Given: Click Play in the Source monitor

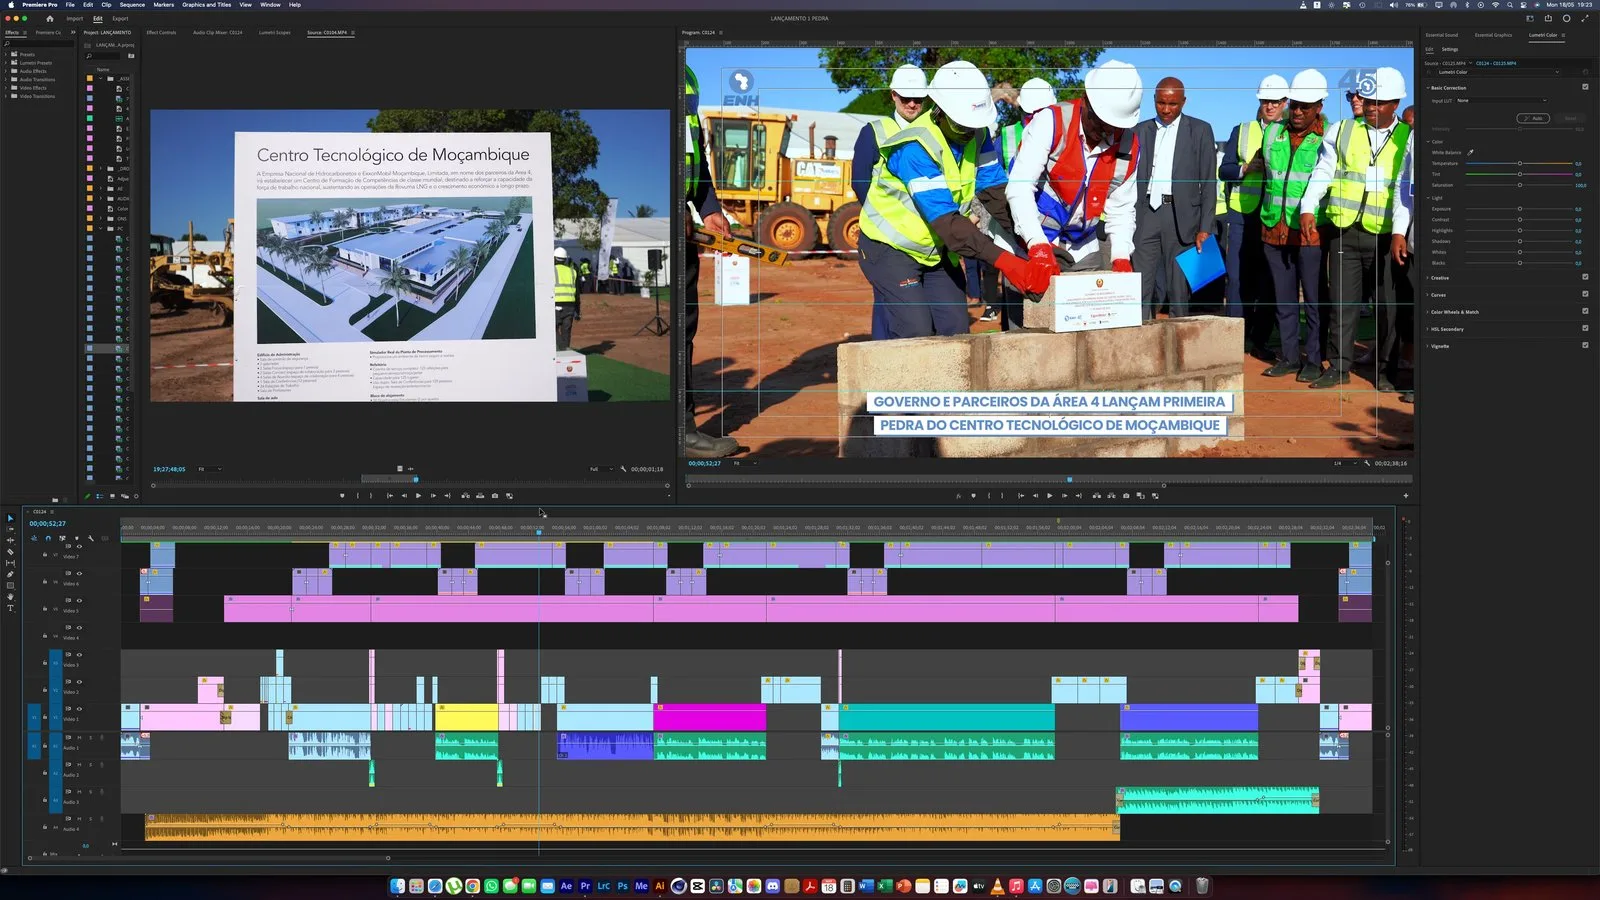Looking at the screenshot, I should [x=418, y=496].
